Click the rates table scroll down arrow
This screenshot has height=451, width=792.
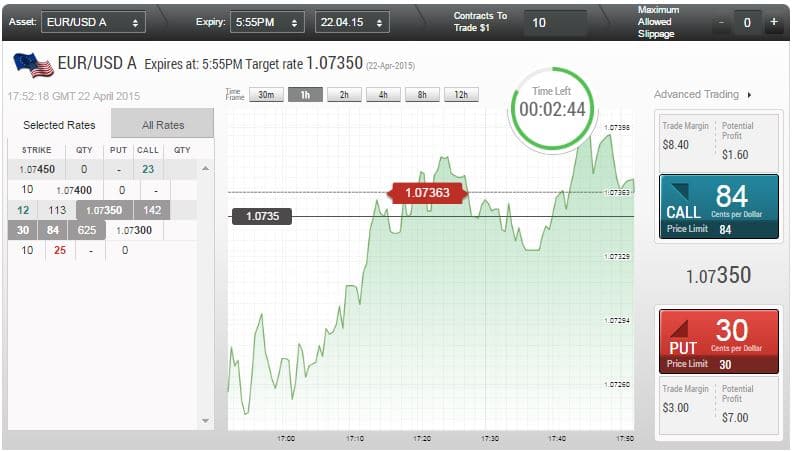(207, 420)
